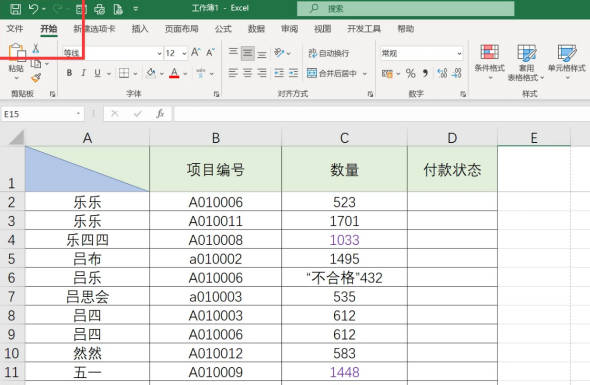The height and width of the screenshot is (385, 590).
Task: Open the borders dropdown arrow
Action: coord(135,74)
